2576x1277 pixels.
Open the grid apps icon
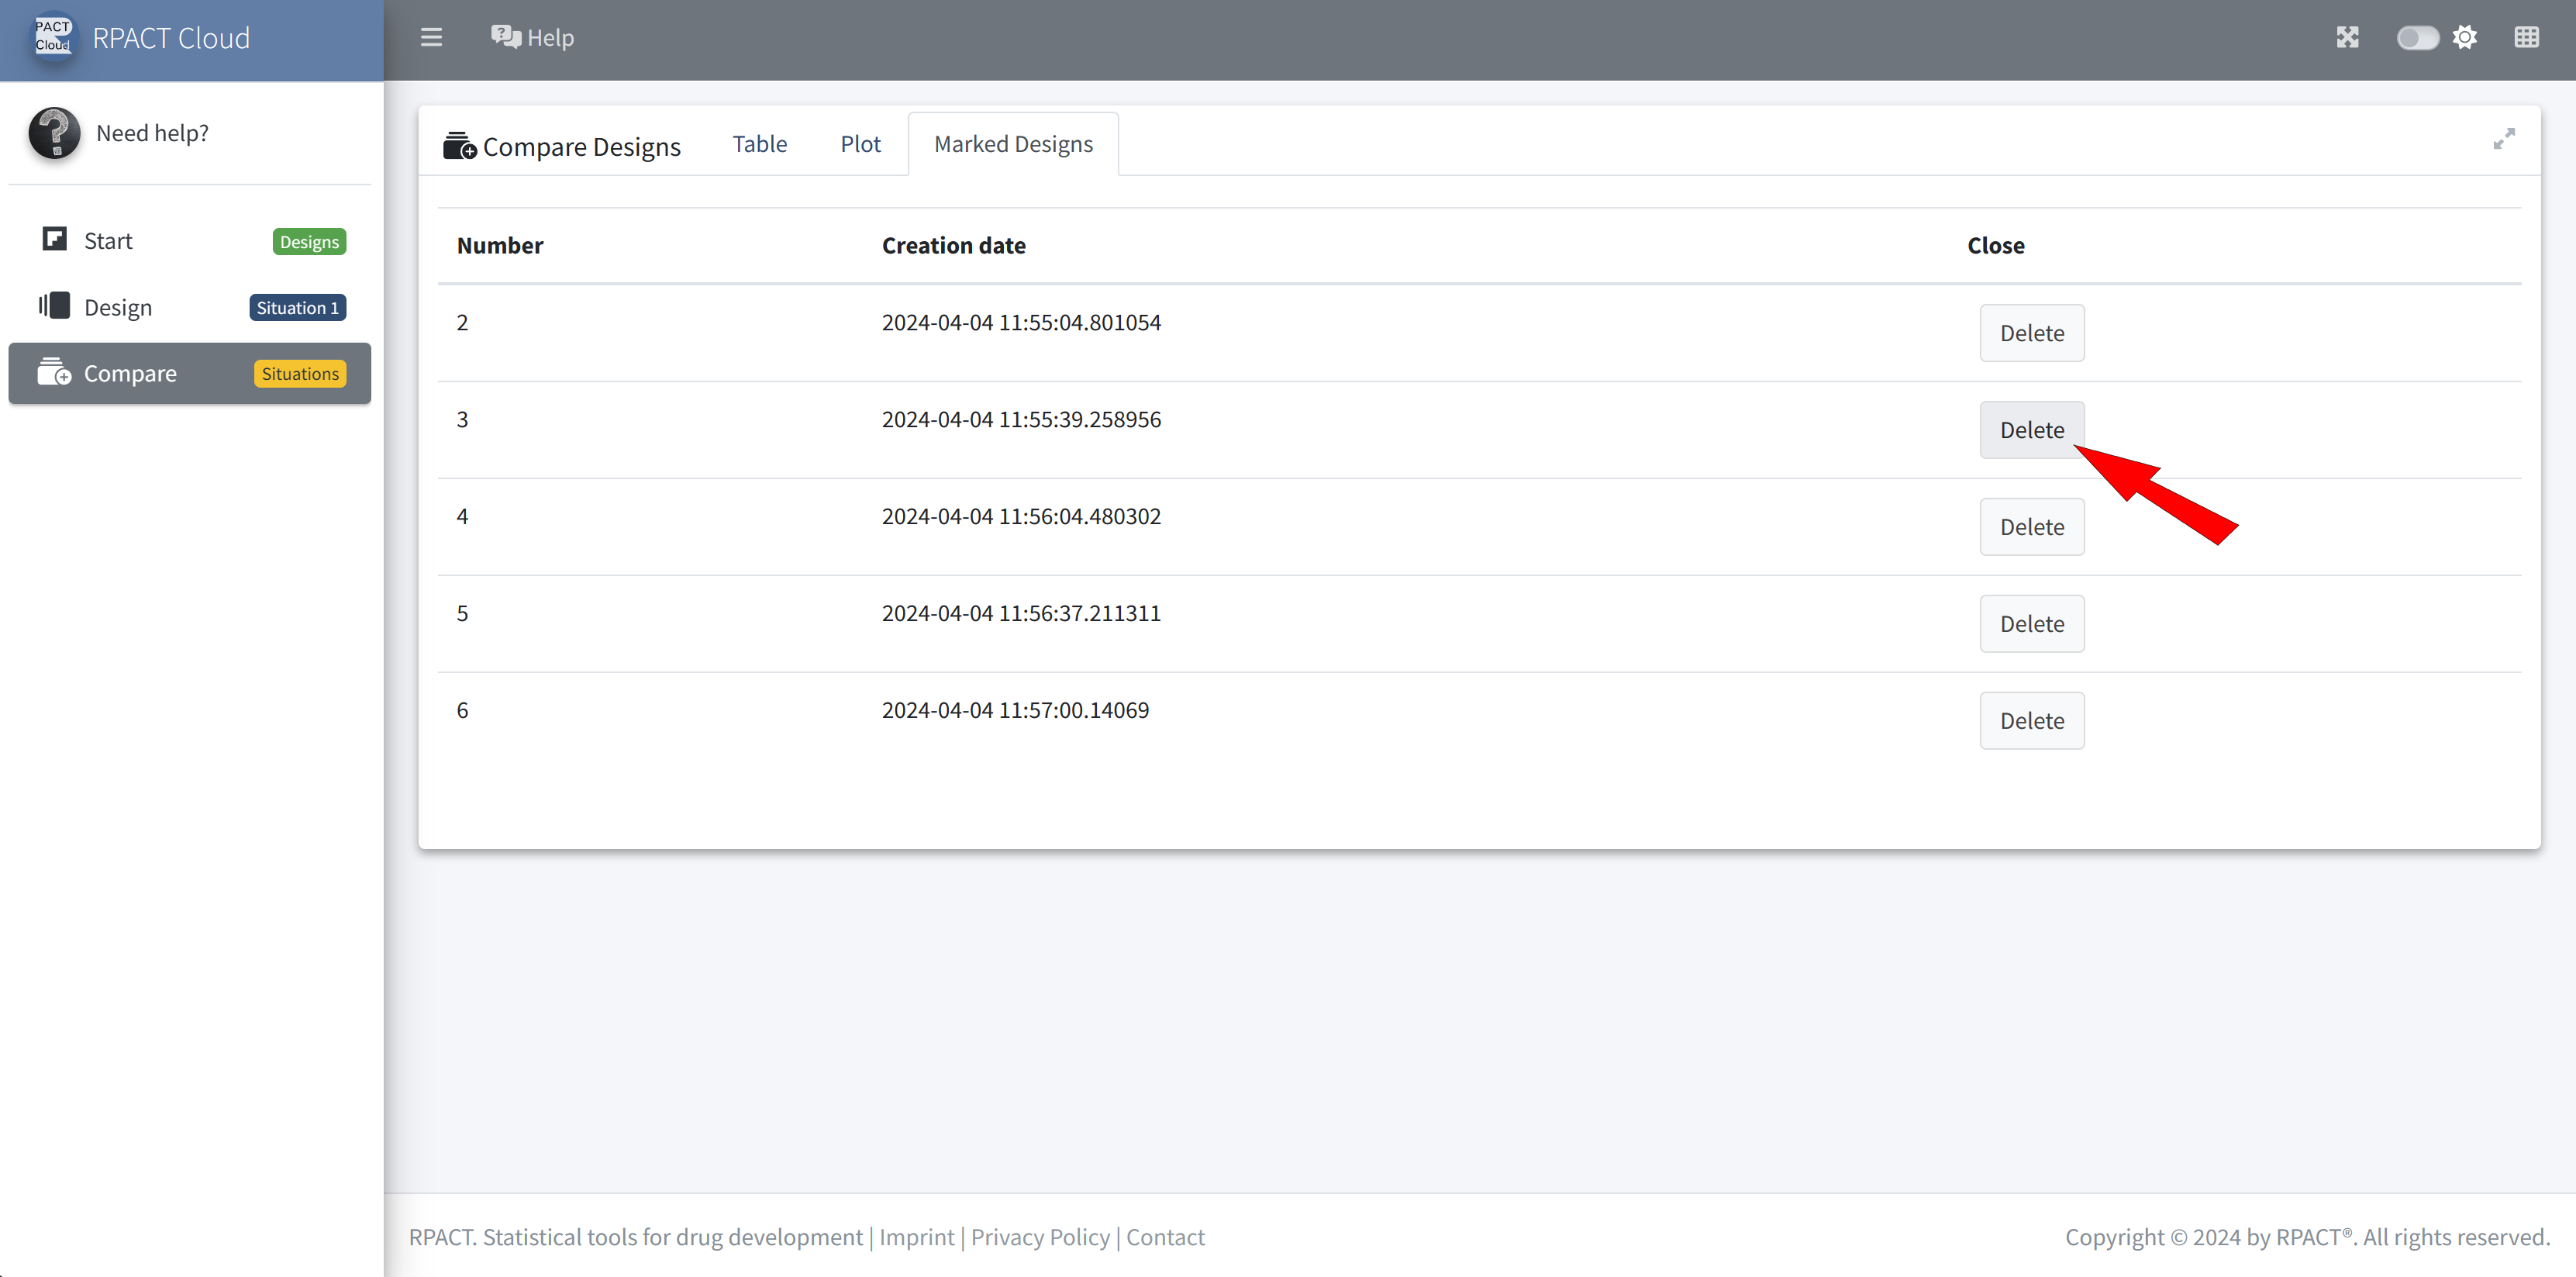(x=2526, y=37)
